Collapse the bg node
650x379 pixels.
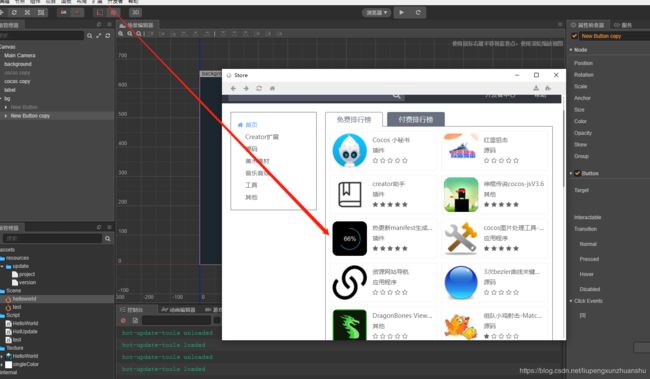[x=1, y=99]
